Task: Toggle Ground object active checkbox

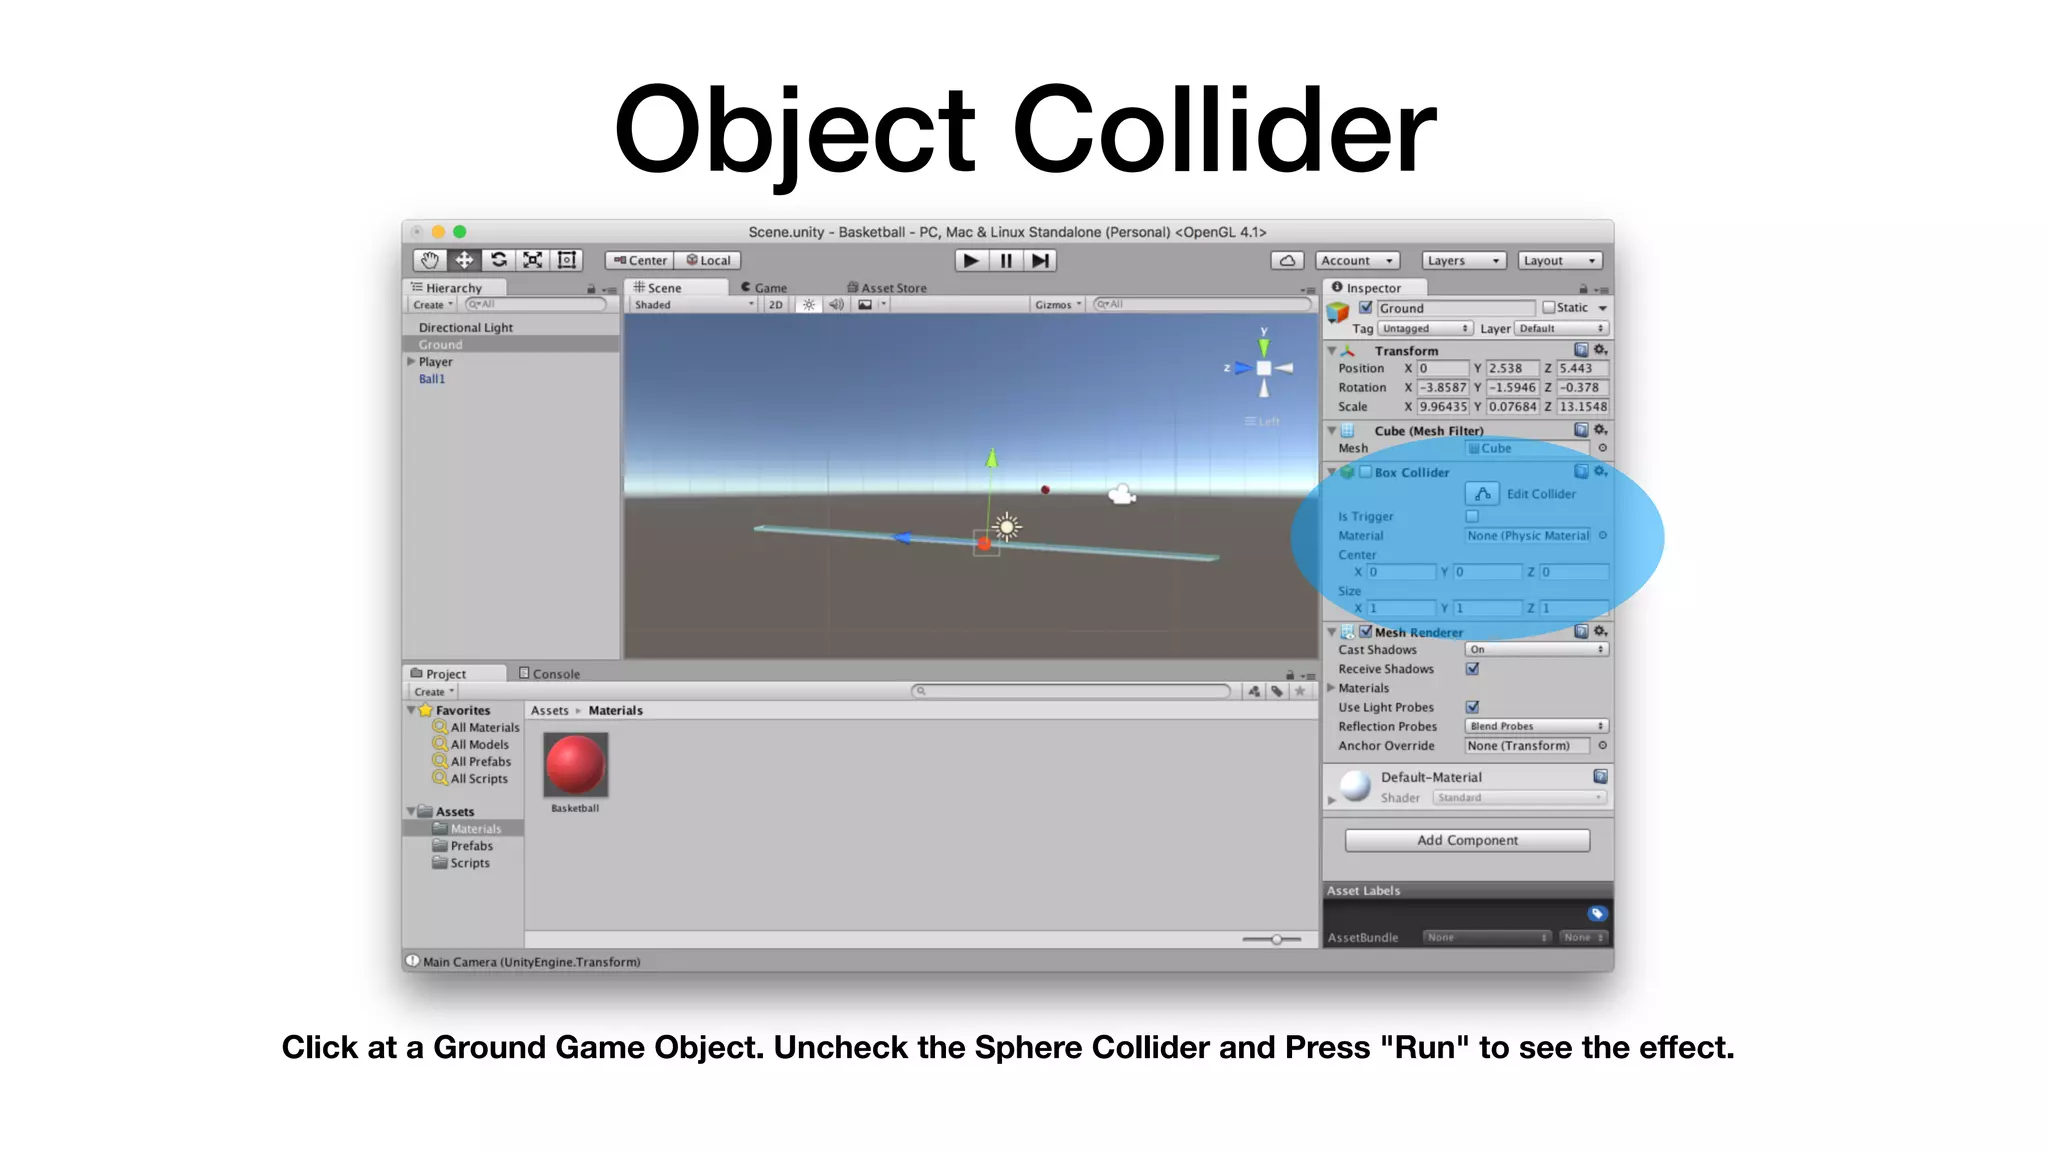Action: point(1365,308)
